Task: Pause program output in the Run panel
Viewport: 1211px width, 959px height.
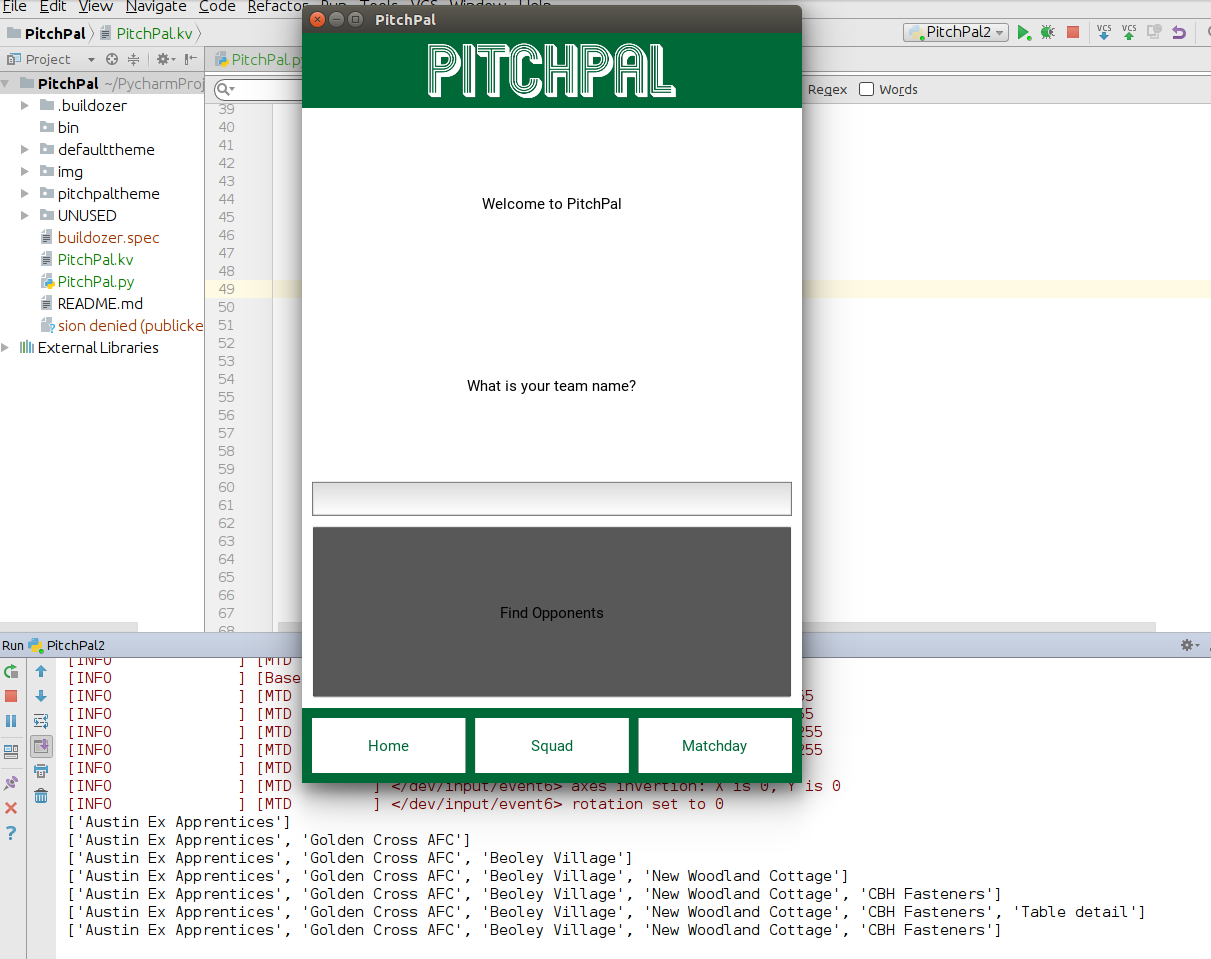Action: click(11, 721)
